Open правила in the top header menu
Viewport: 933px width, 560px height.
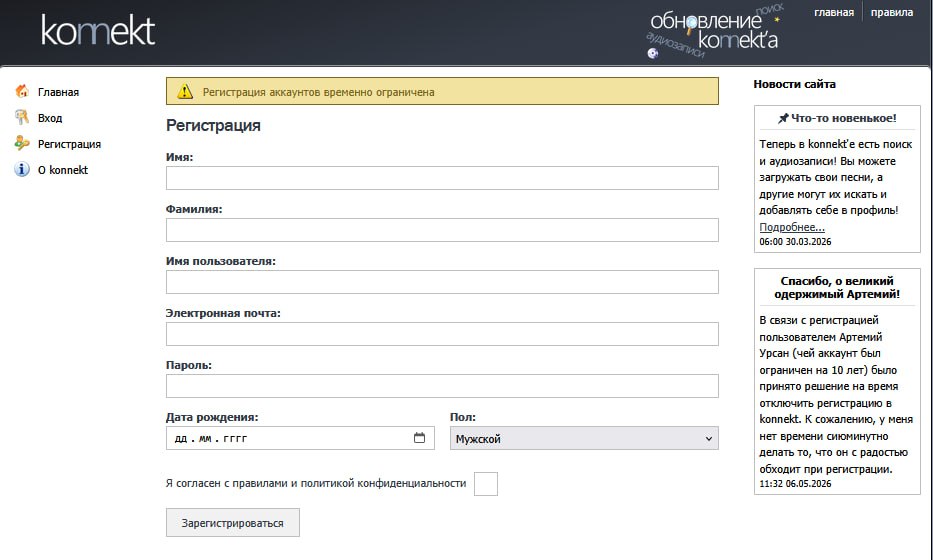tap(891, 12)
